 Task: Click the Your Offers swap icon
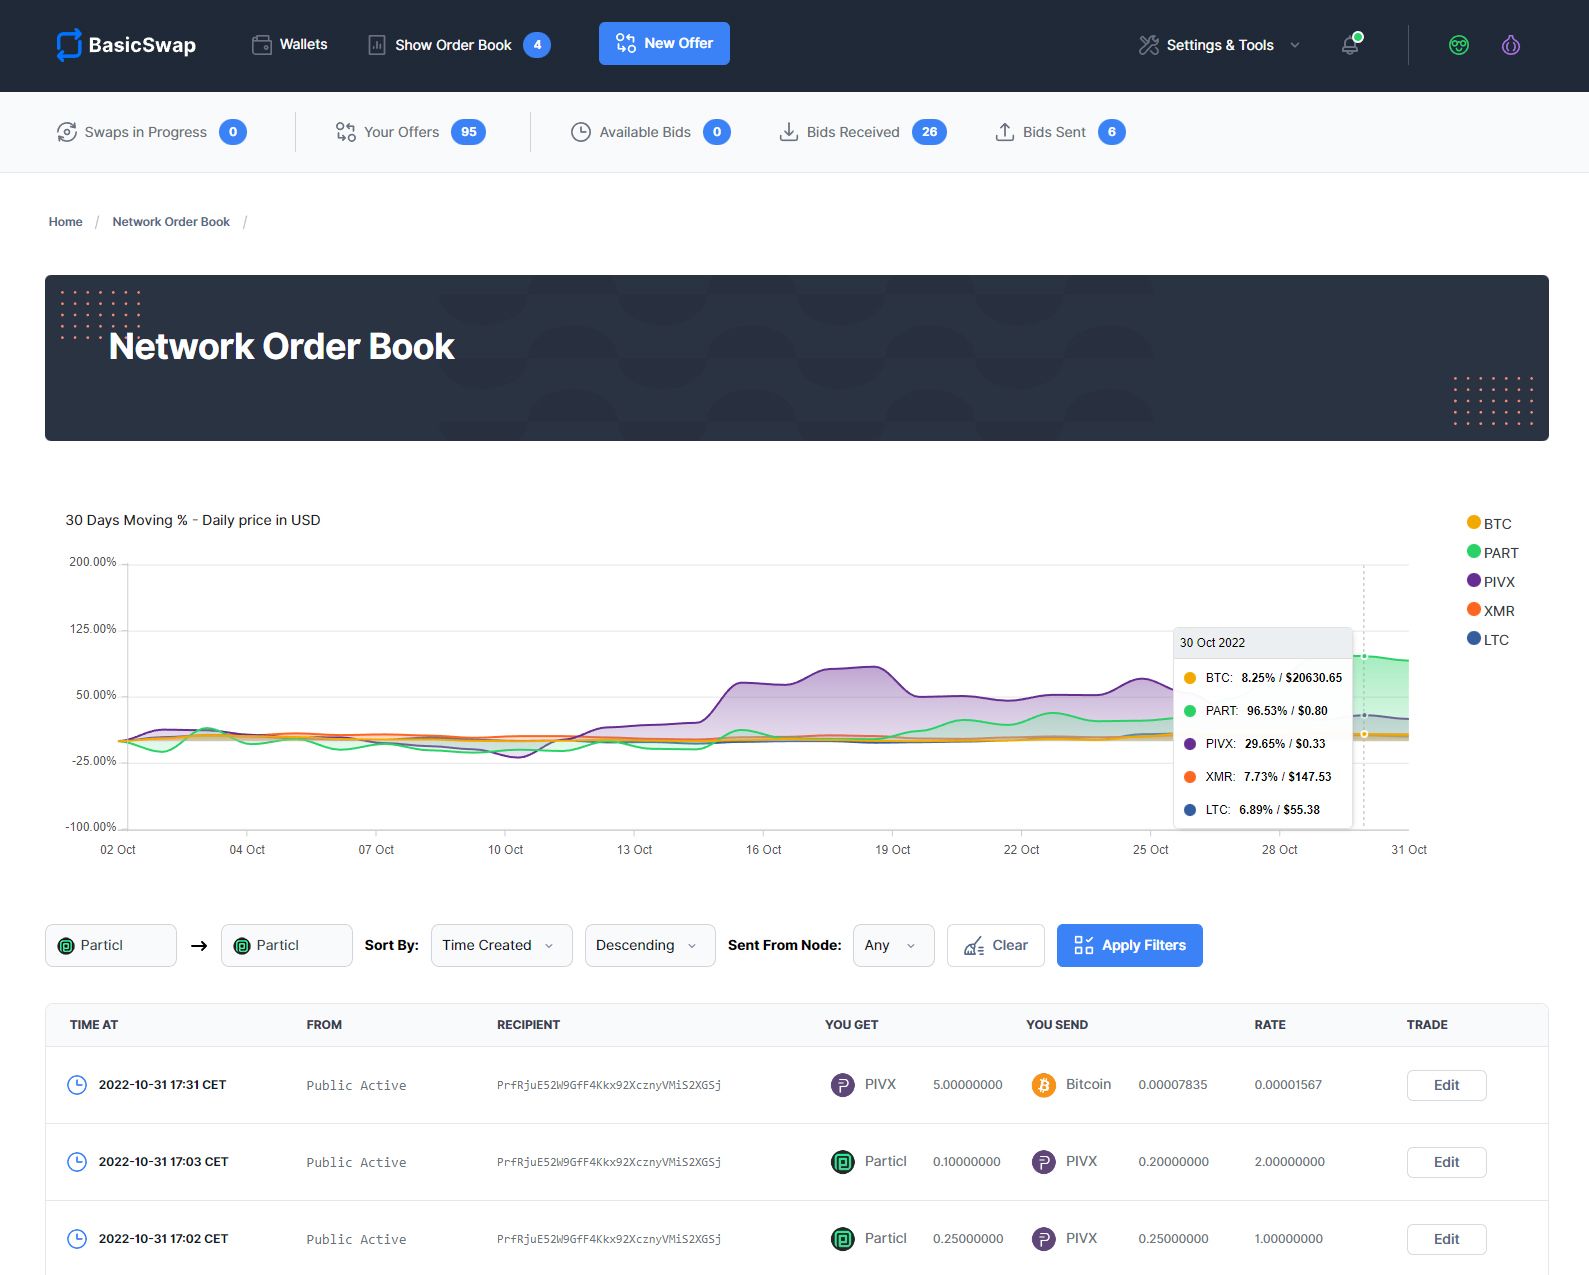(346, 132)
